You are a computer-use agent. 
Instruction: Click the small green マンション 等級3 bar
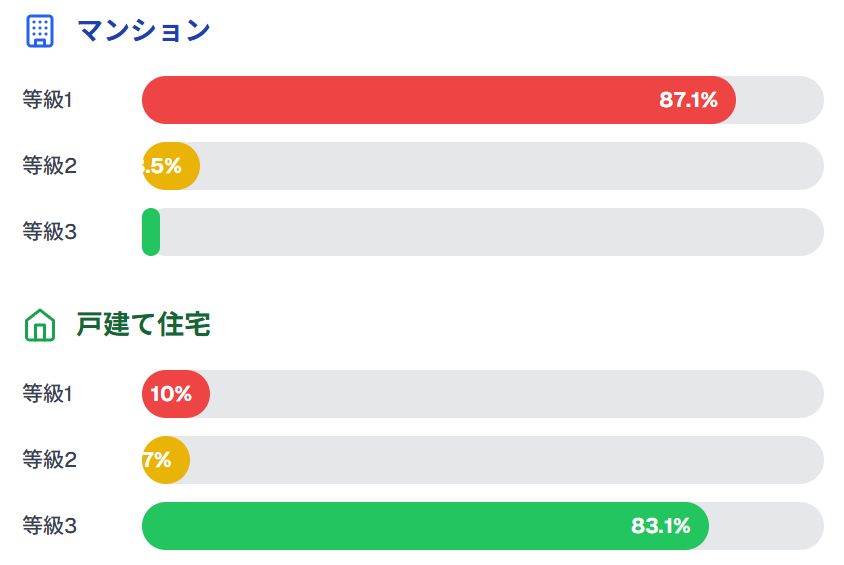pyautogui.click(x=151, y=232)
